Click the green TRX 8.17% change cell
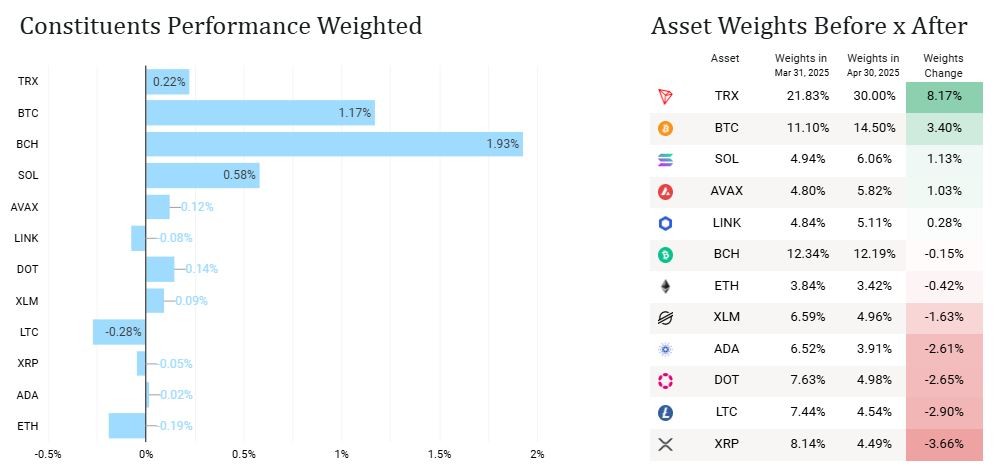The image size is (997, 469). click(943, 97)
